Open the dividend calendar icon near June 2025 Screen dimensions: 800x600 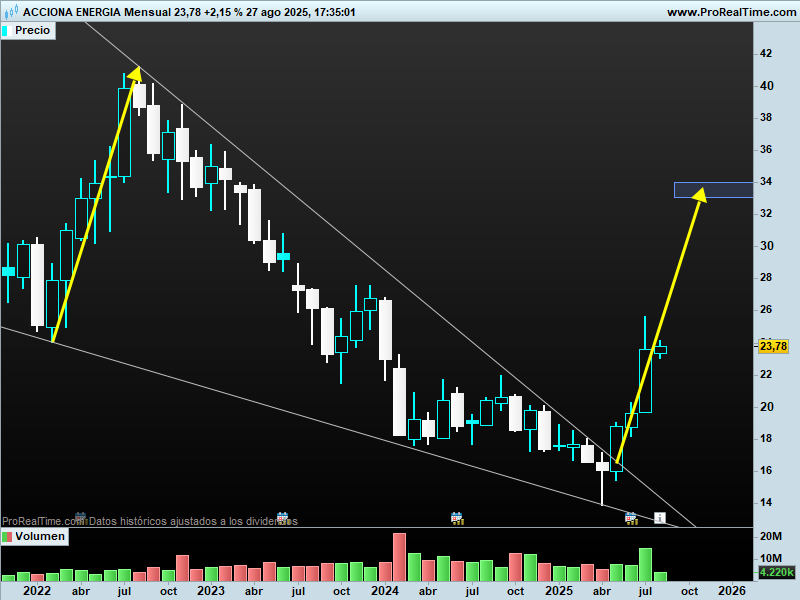(631, 518)
